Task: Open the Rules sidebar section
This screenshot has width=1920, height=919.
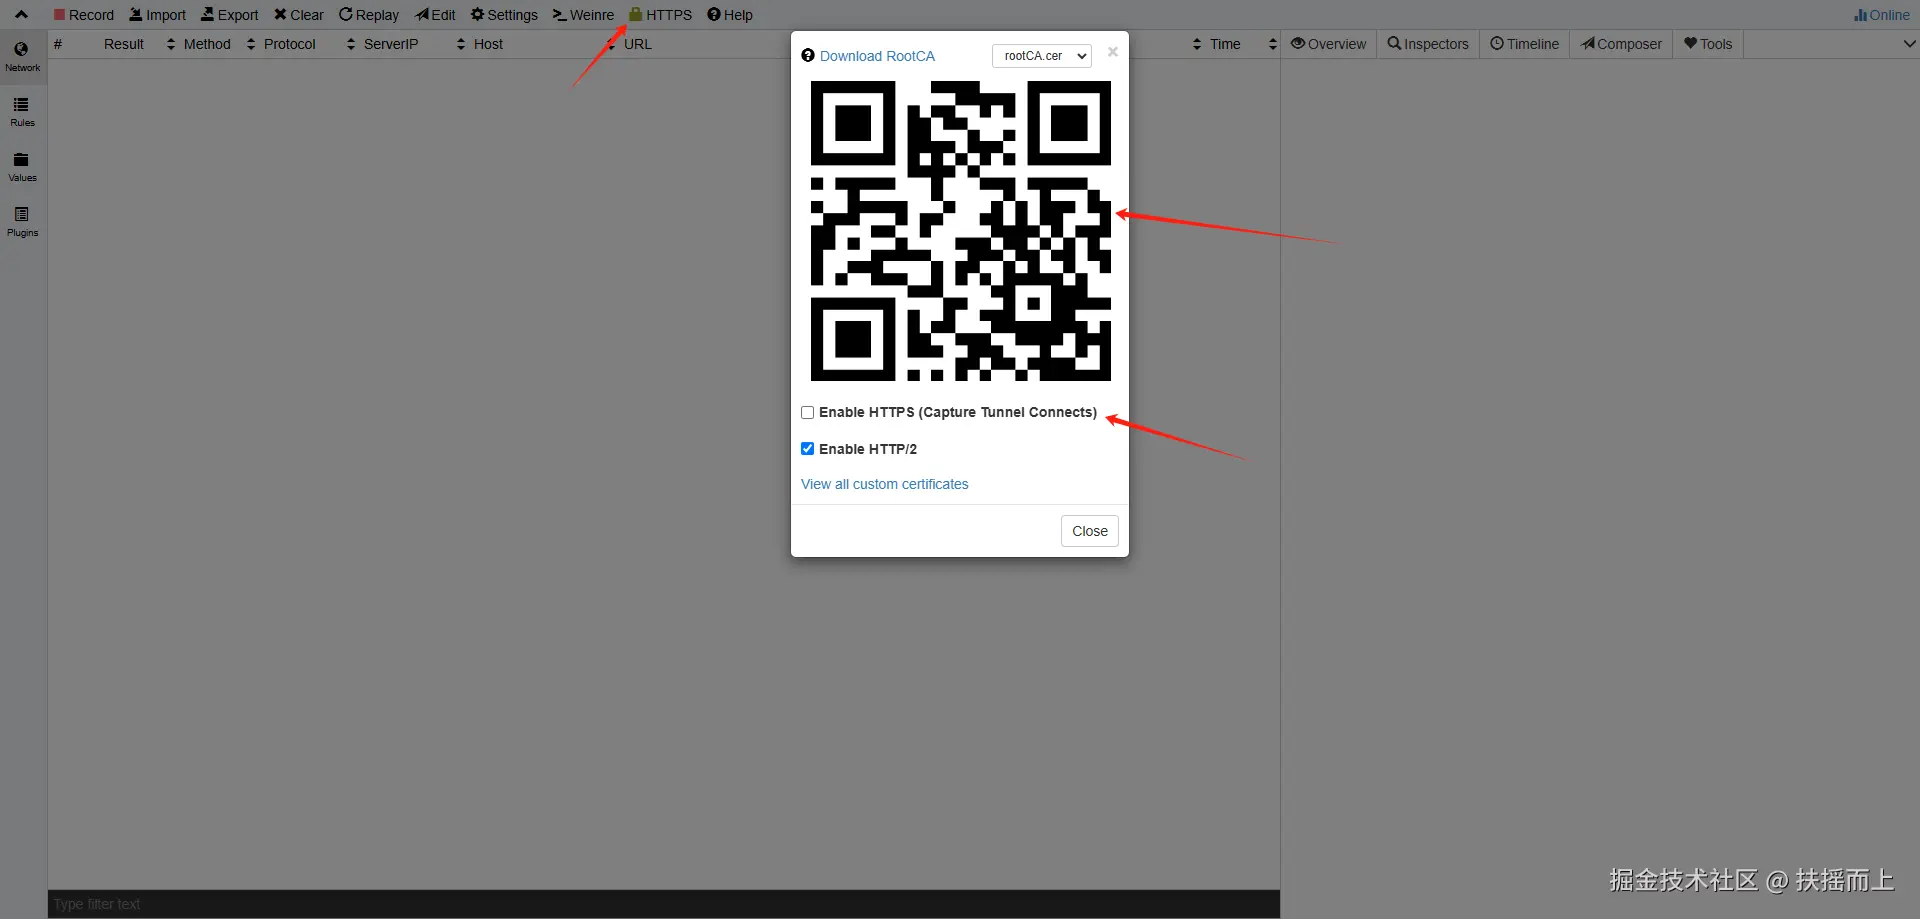Action: [22, 112]
